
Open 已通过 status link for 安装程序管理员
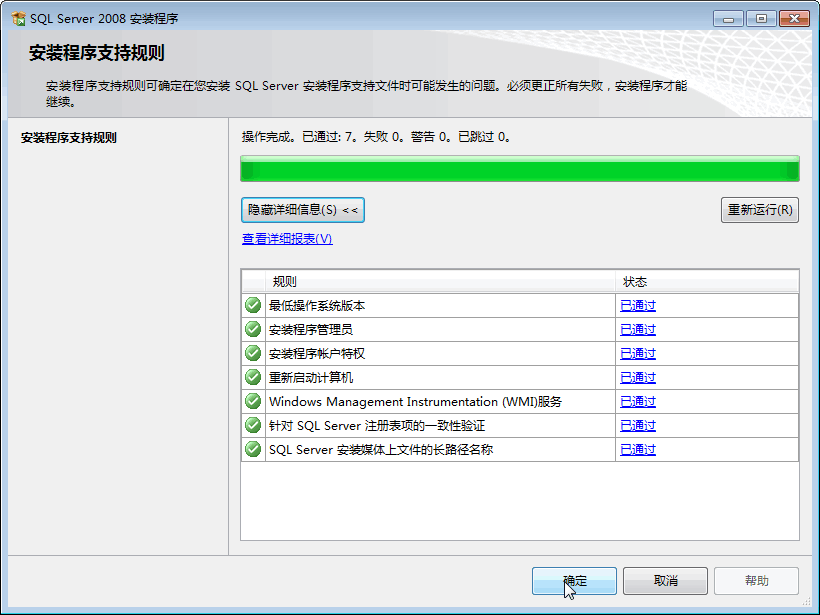point(637,329)
